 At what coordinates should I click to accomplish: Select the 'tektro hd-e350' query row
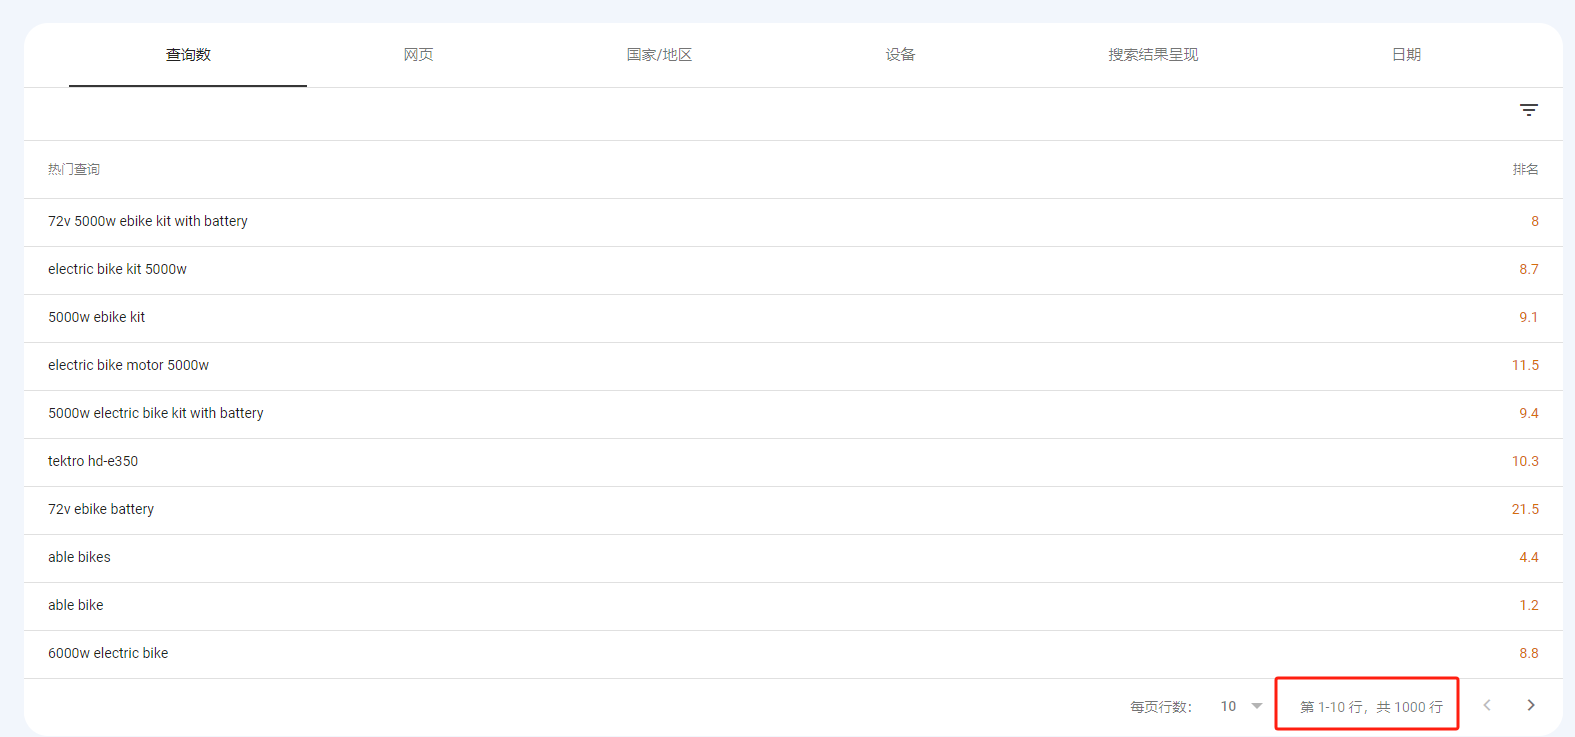point(93,462)
